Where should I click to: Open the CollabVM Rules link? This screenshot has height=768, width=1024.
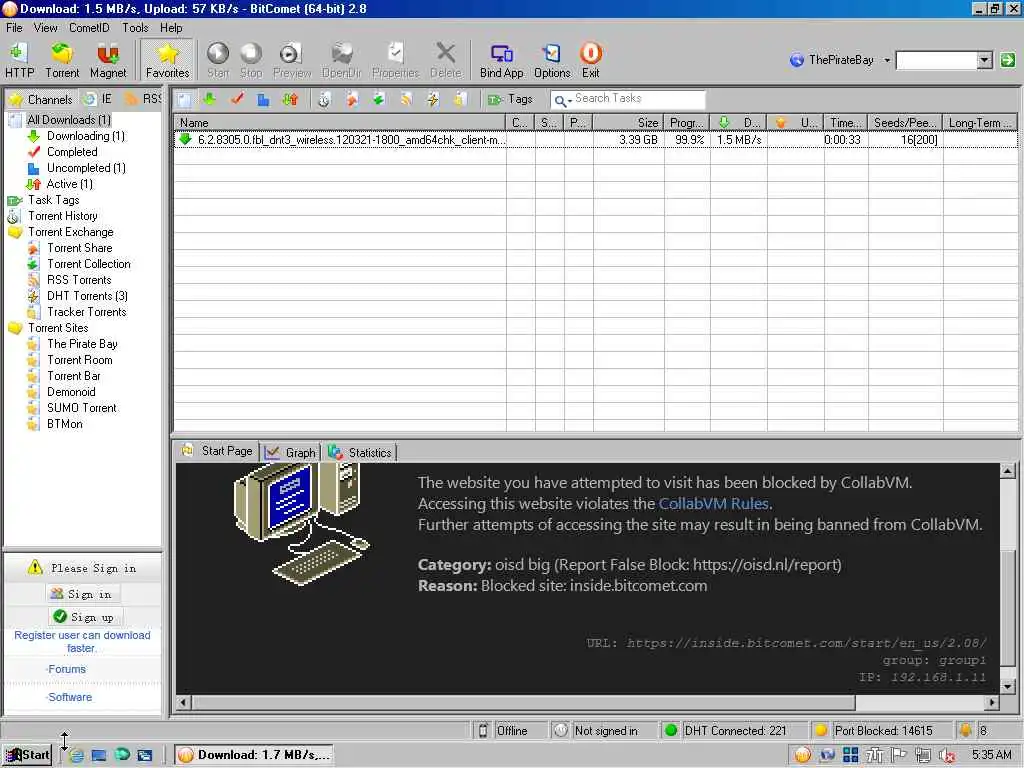714,504
